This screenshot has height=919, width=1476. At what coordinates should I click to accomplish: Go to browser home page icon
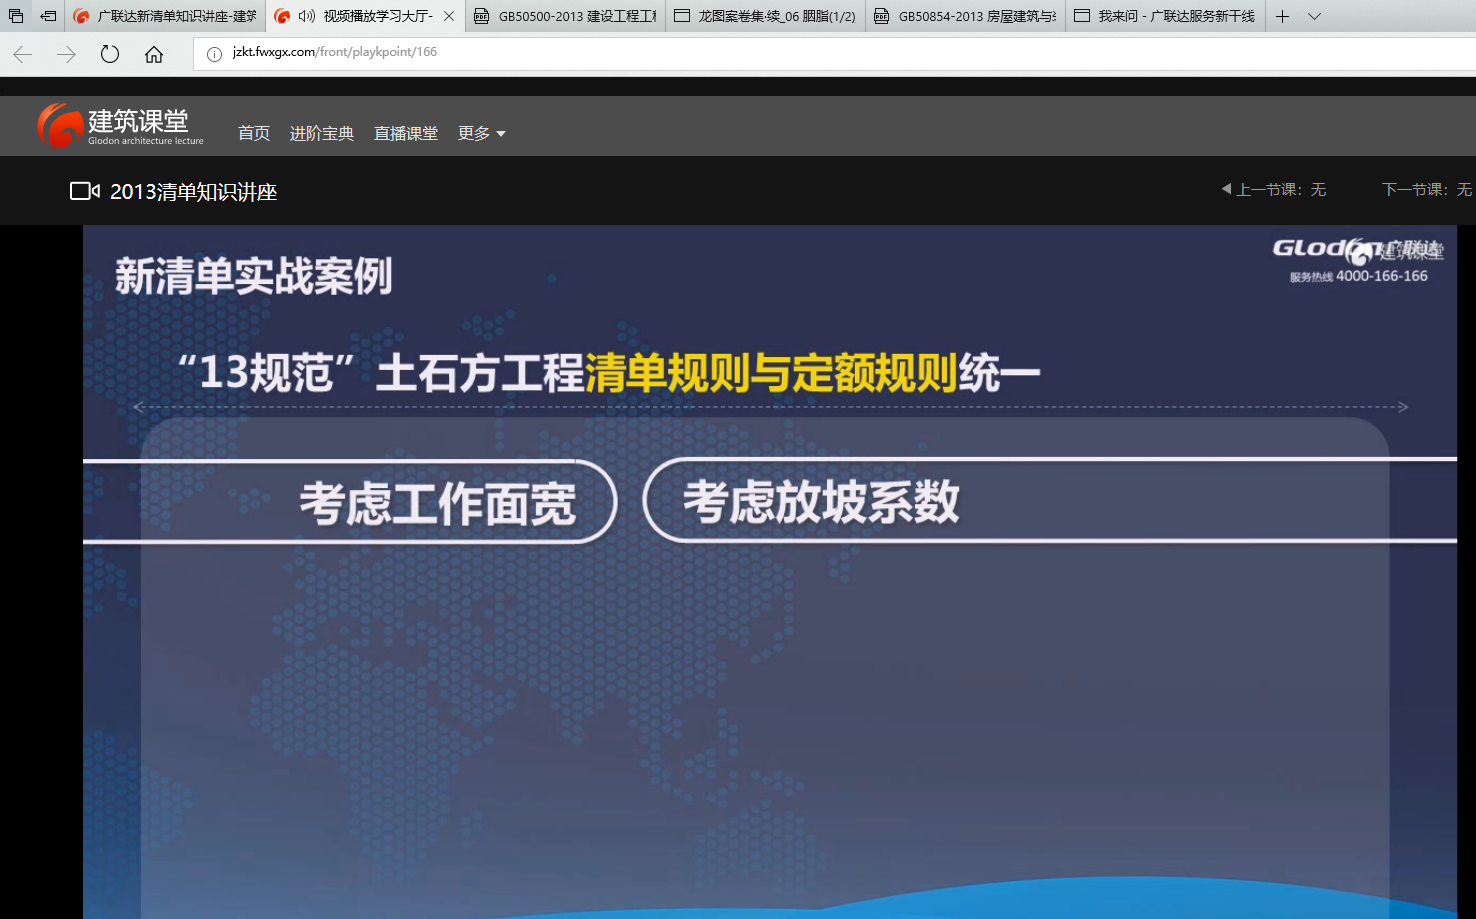click(x=154, y=54)
